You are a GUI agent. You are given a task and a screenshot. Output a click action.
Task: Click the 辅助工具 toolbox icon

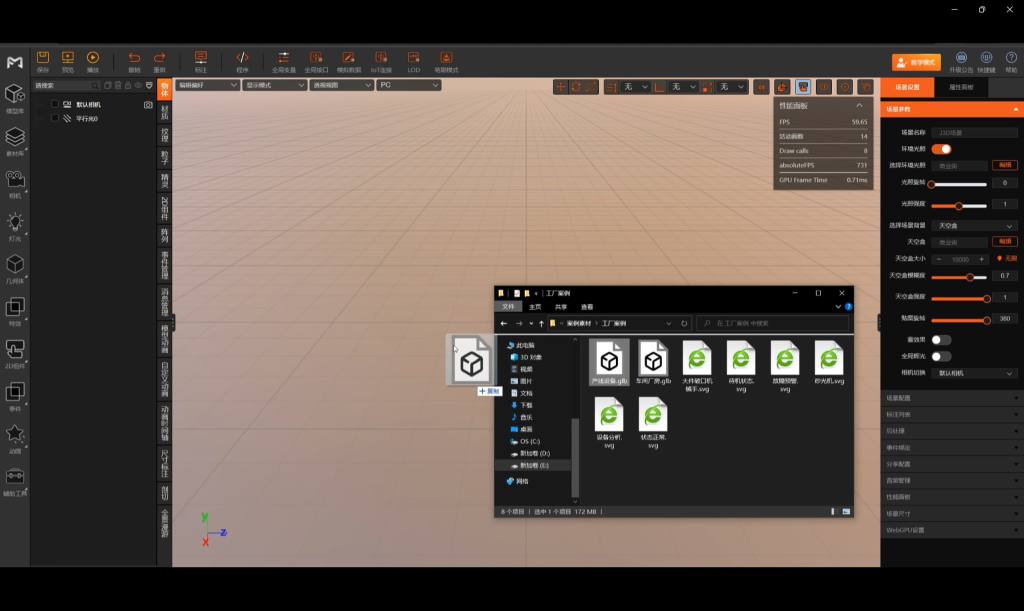pos(15,477)
